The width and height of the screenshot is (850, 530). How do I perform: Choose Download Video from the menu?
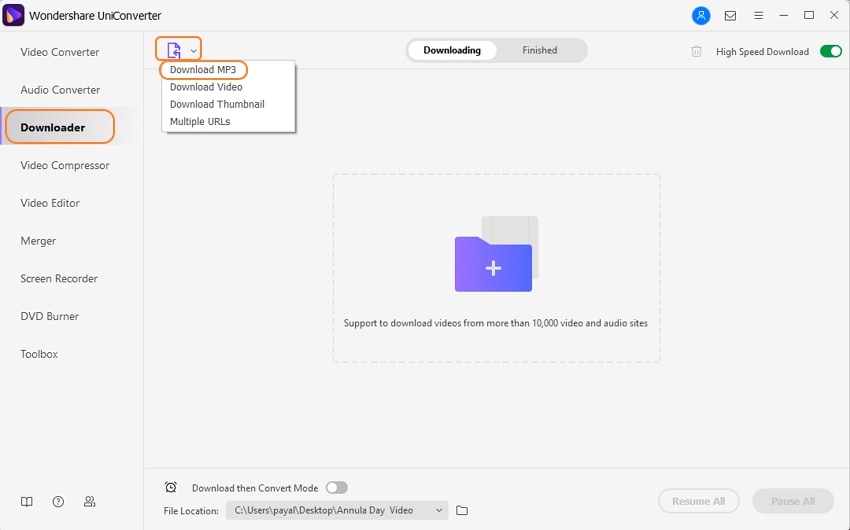(206, 87)
